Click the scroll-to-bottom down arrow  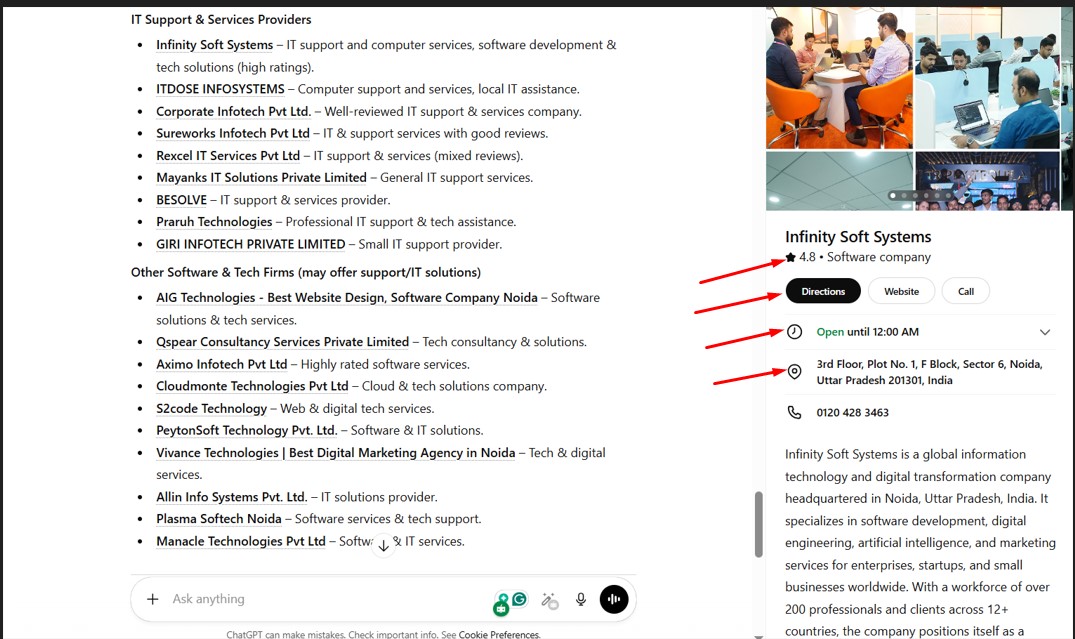click(x=383, y=546)
